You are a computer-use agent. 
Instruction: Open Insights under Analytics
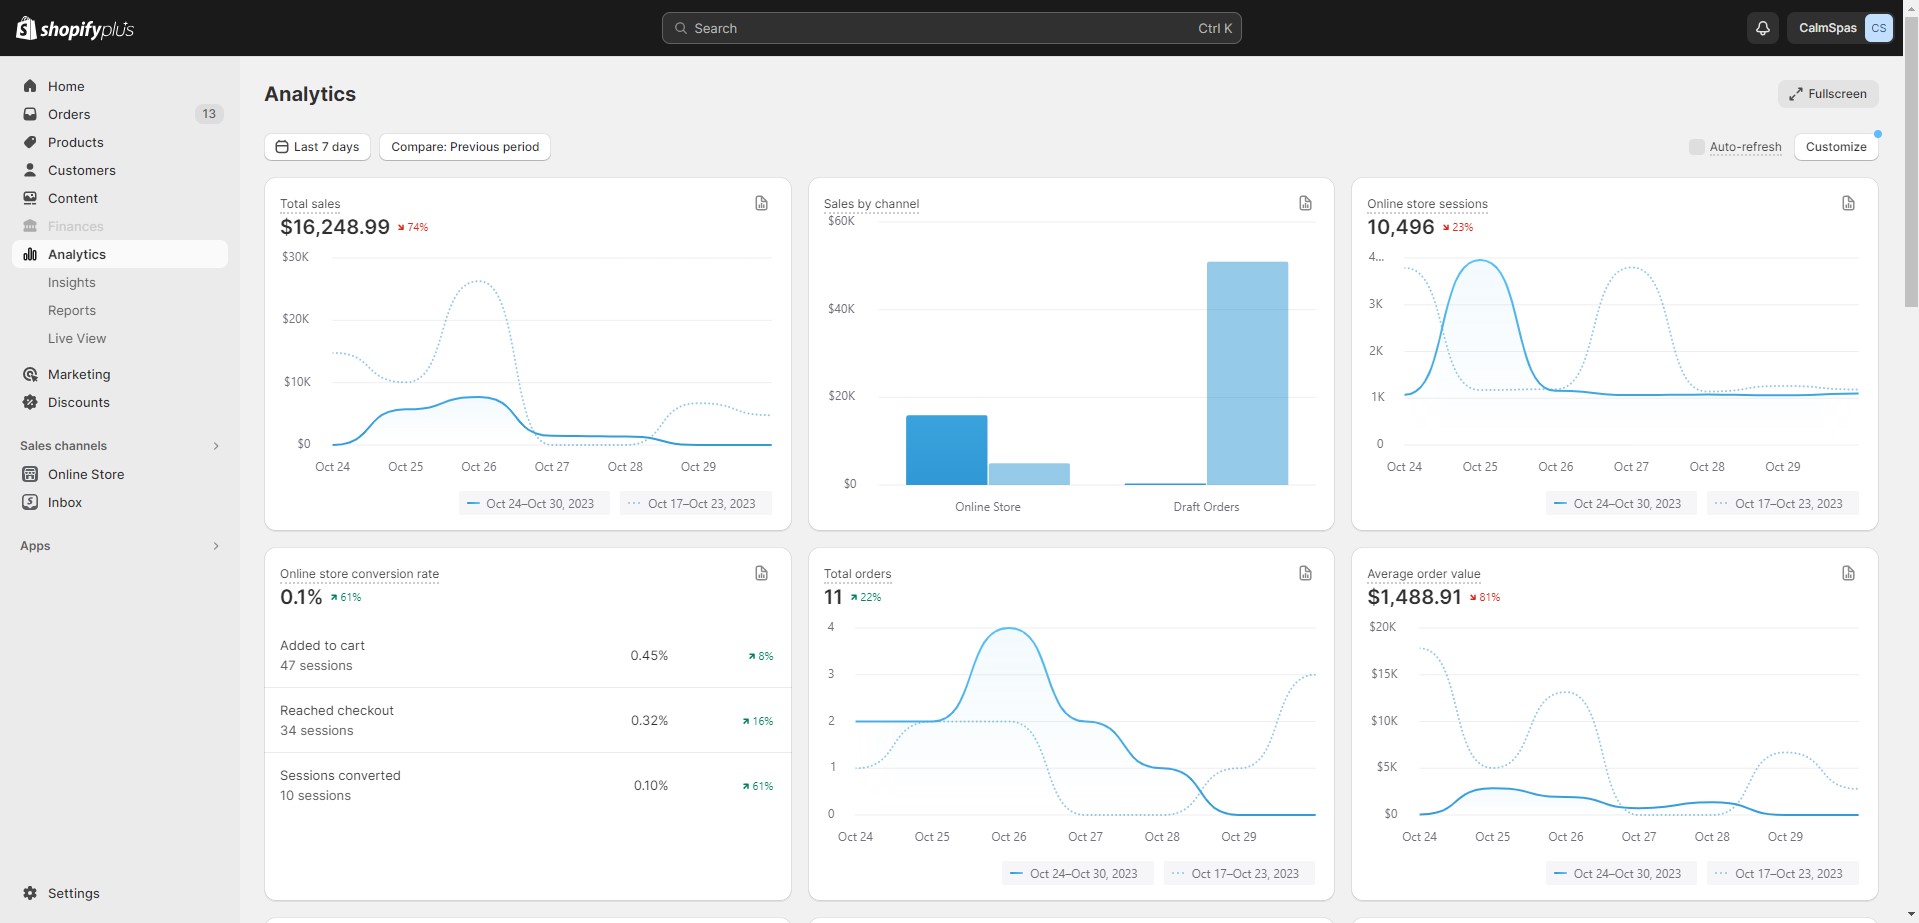click(72, 283)
